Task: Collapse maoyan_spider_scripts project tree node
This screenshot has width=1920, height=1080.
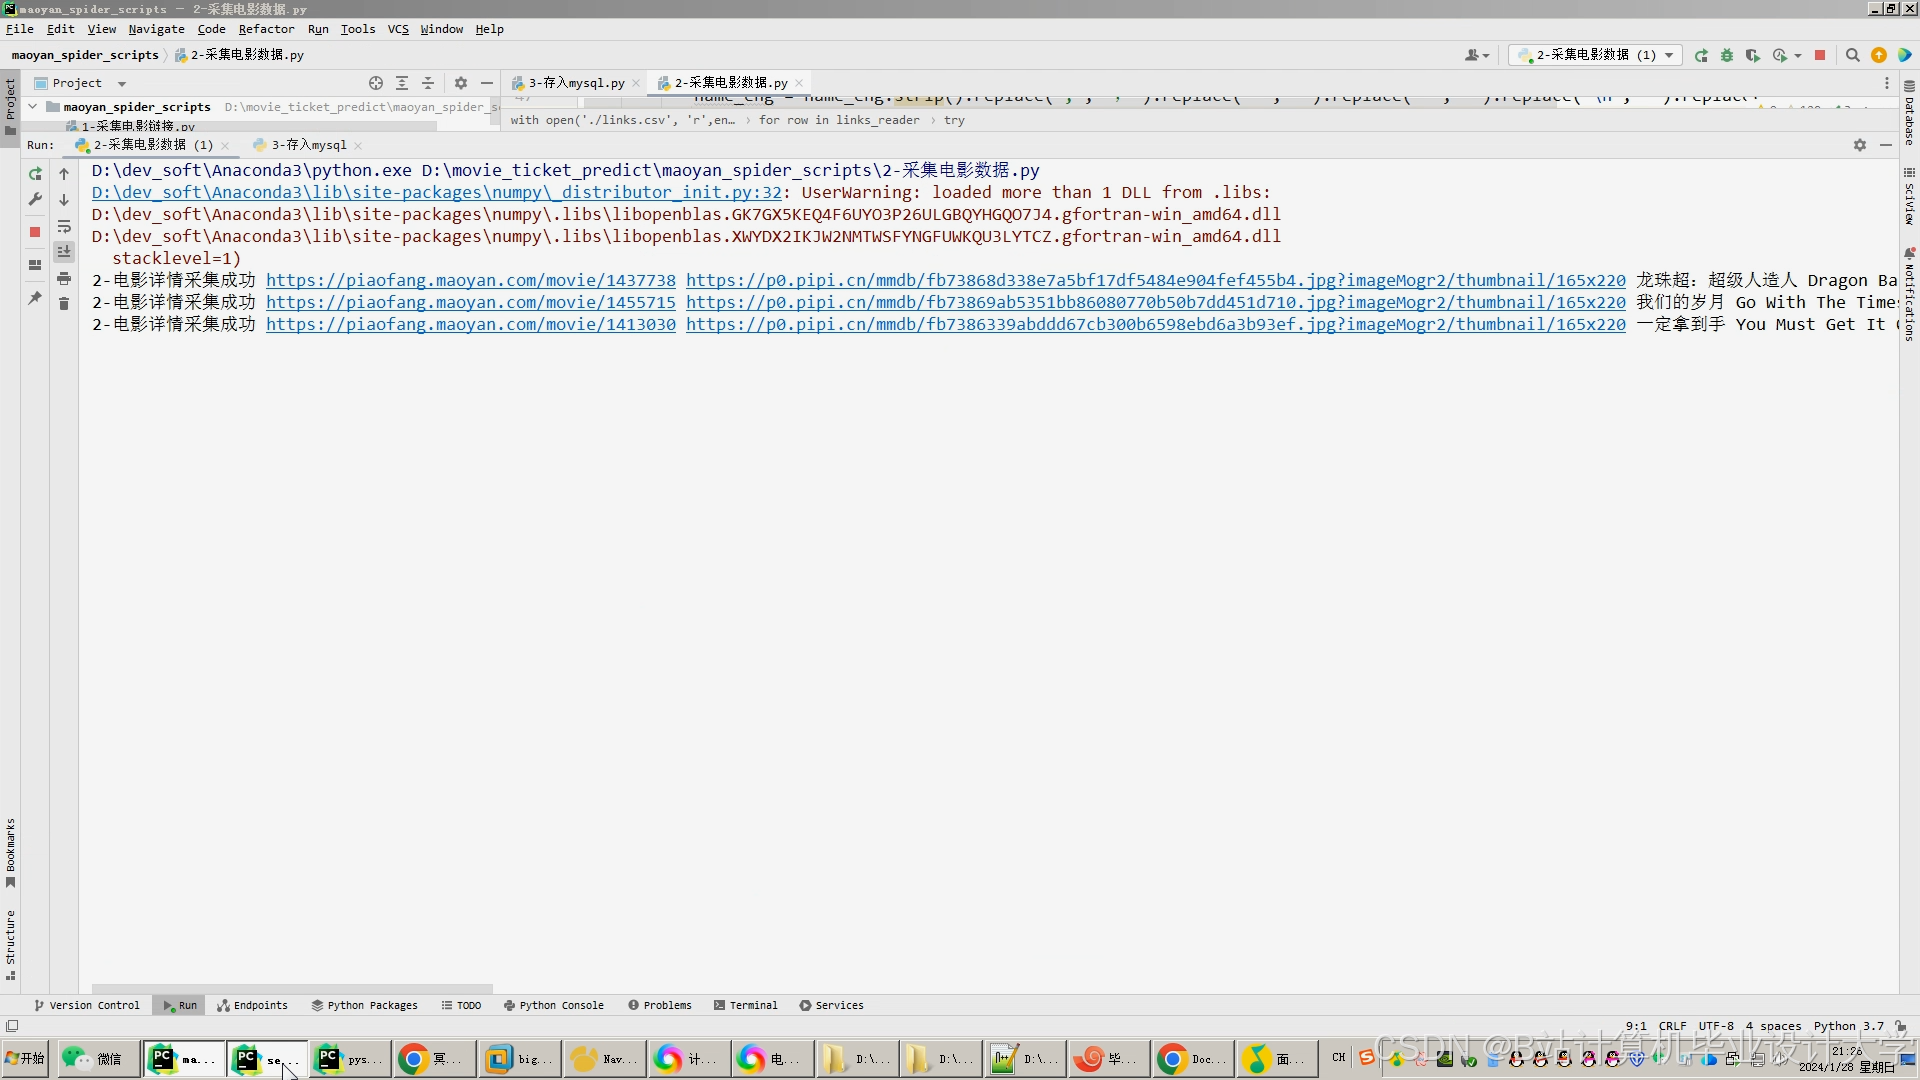Action: (33, 107)
